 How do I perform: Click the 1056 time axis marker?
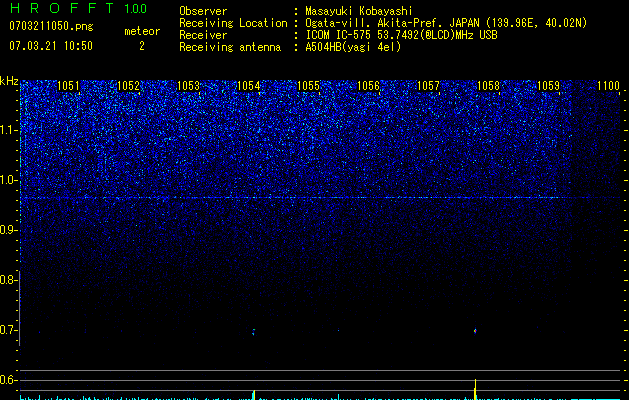pos(368,86)
